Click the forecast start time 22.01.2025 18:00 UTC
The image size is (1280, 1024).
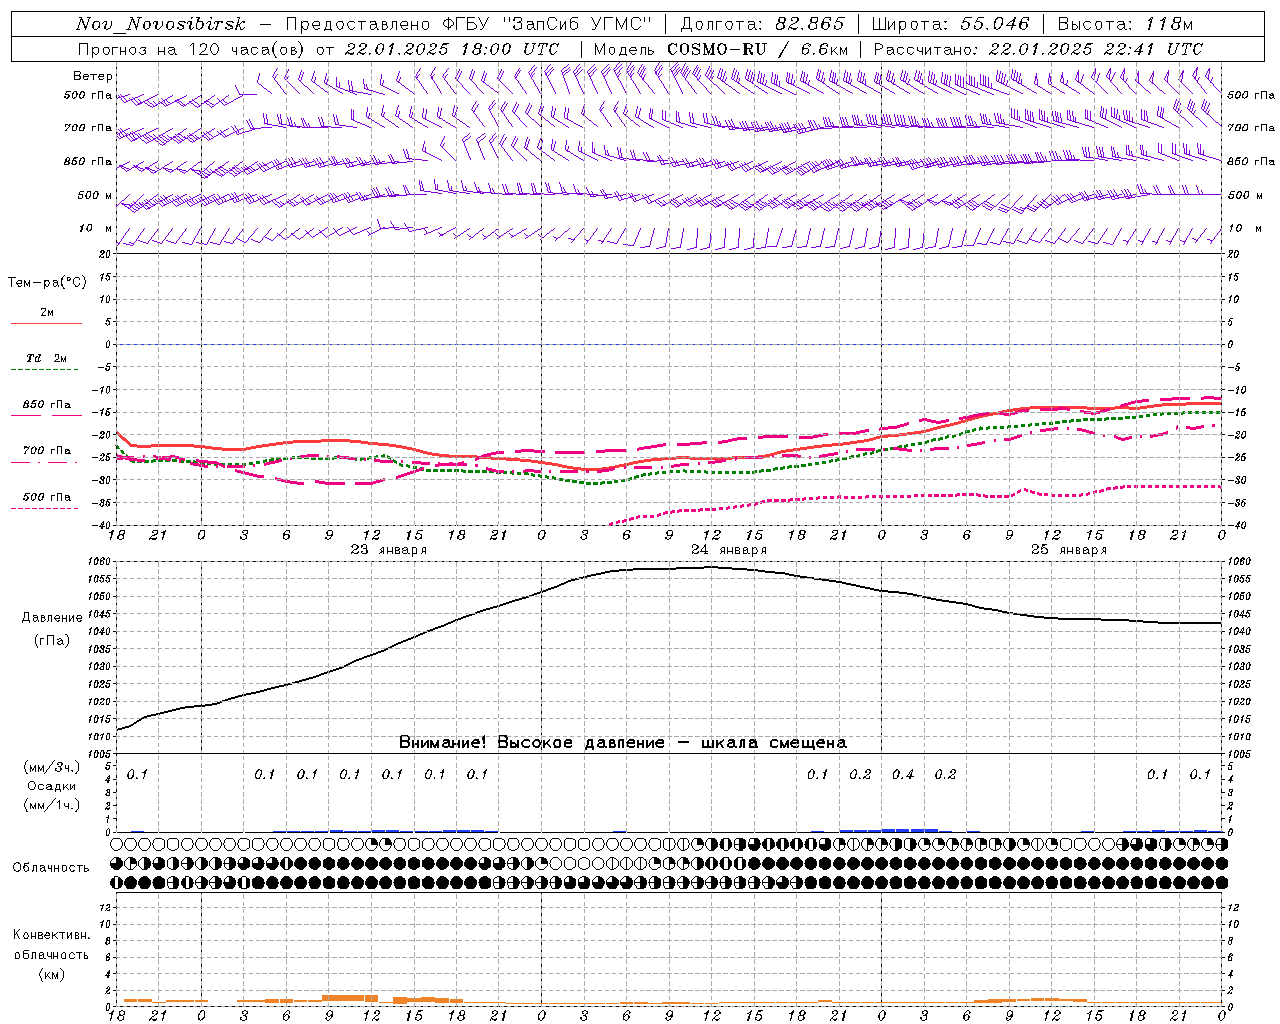coord(452,49)
